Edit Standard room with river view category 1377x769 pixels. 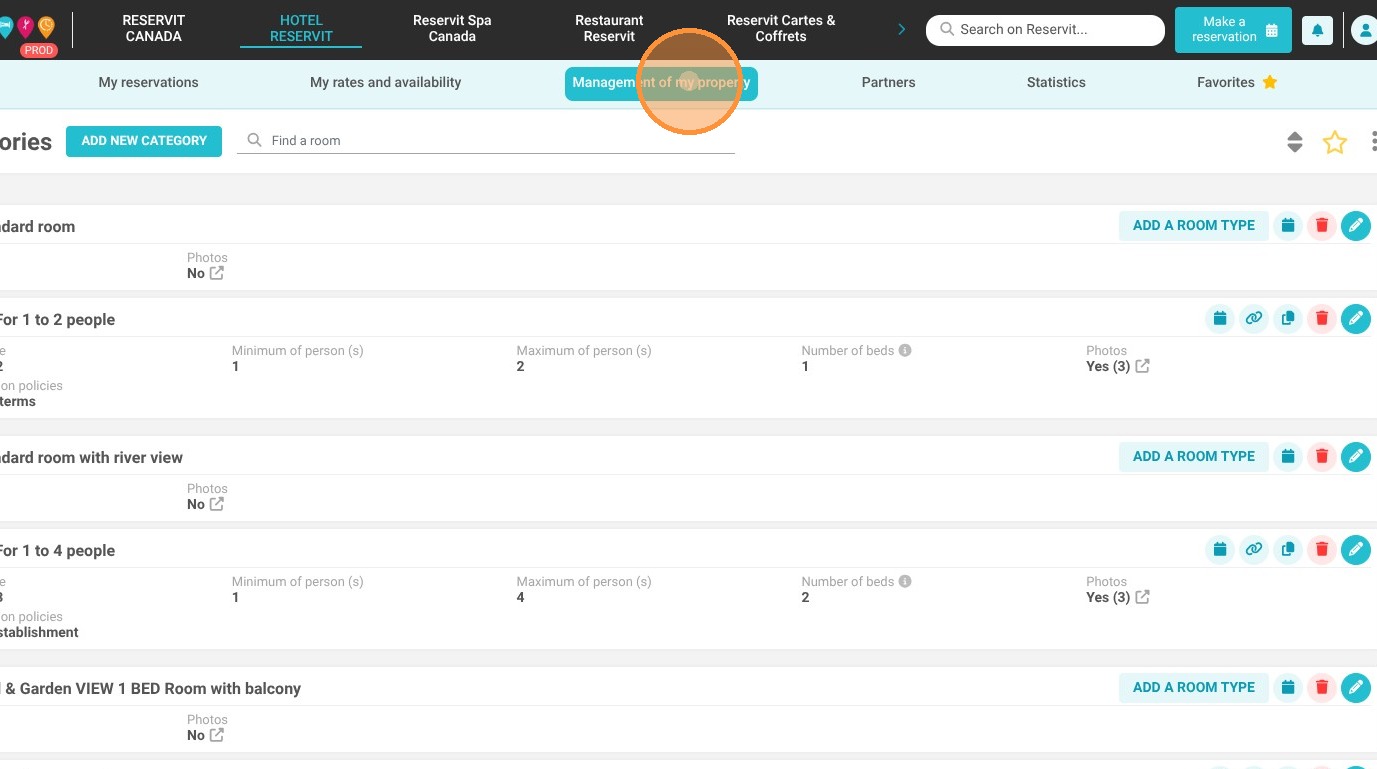pos(1356,457)
